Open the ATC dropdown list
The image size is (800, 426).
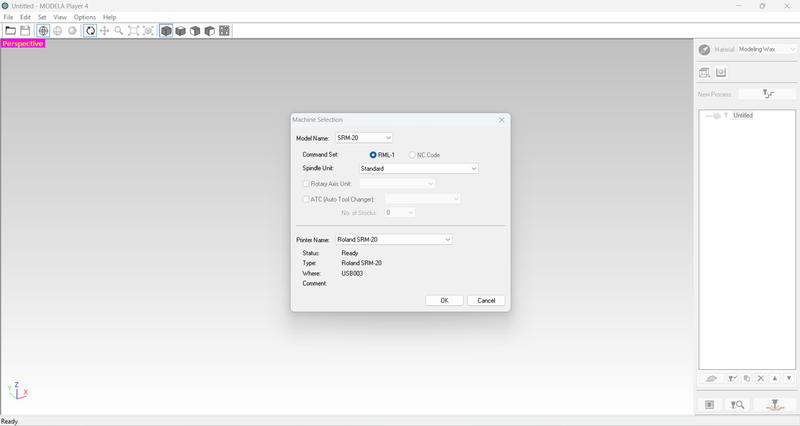click(422, 199)
